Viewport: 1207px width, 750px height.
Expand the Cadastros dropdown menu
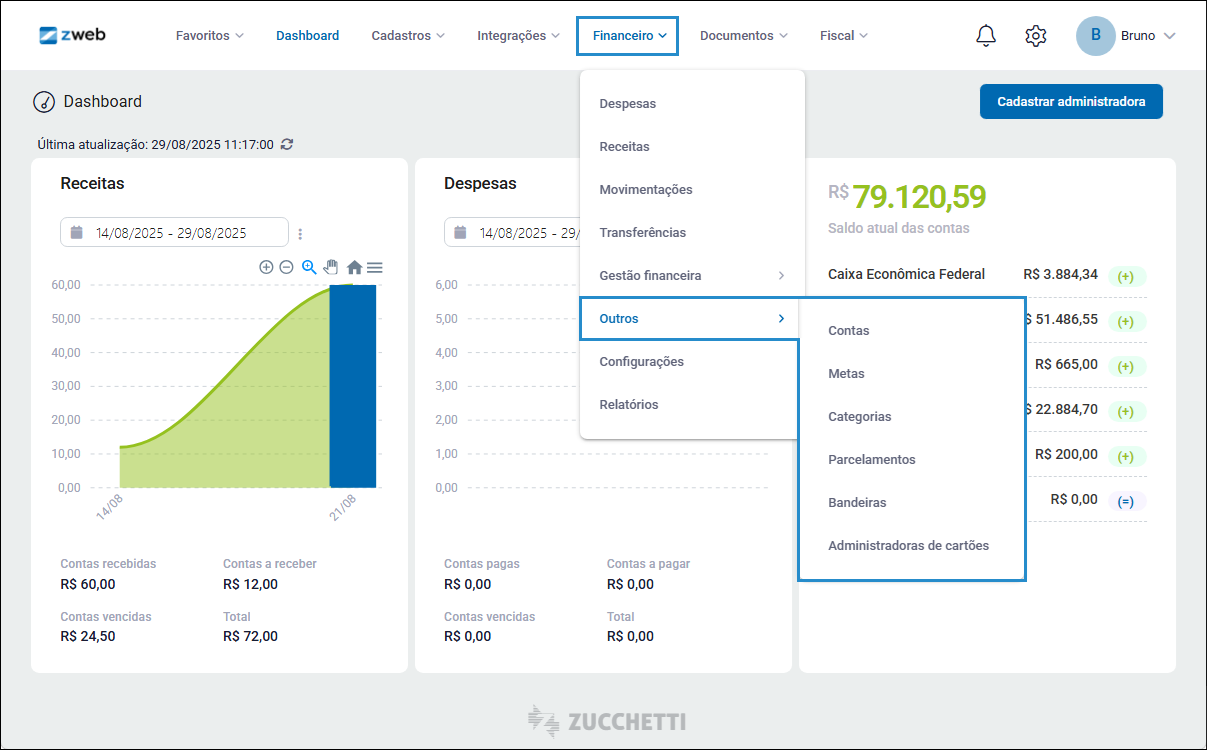tap(408, 36)
